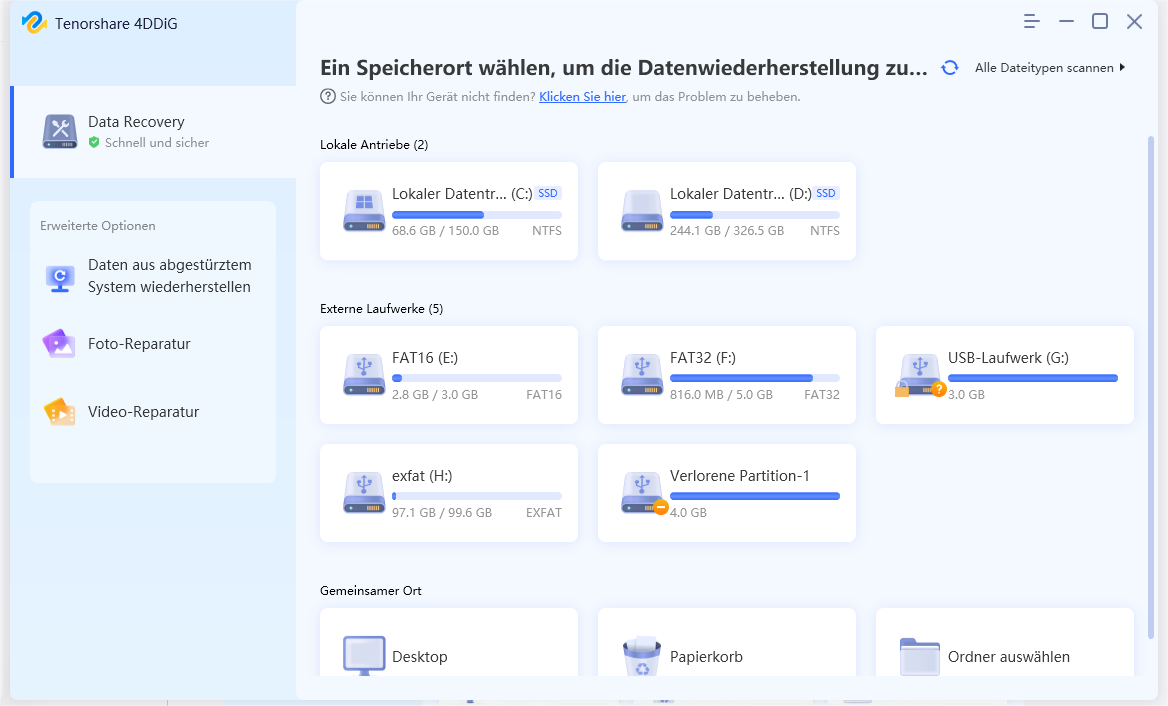The width and height of the screenshot is (1168, 706).
Task: Click the help question mark icon
Action: pos(328,97)
